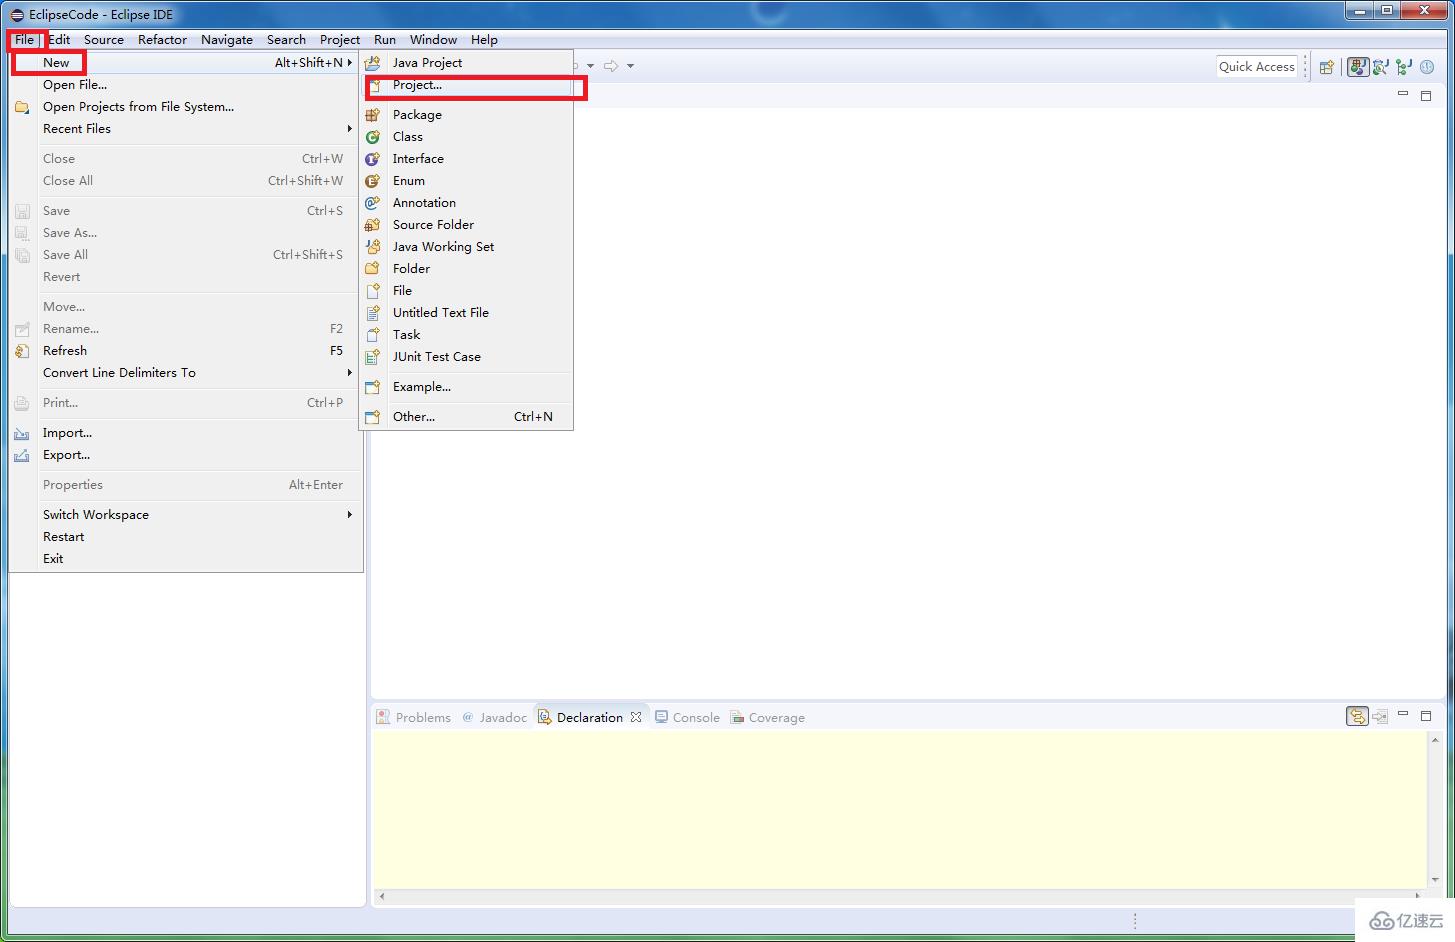This screenshot has width=1455, height=942.
Task: Create a new Task
Action: pos(466,335)
